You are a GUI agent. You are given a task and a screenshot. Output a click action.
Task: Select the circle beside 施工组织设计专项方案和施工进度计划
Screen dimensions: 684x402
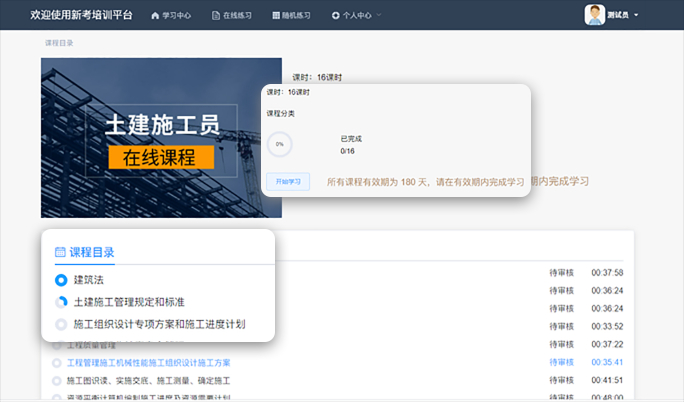[x=61, y=324]
